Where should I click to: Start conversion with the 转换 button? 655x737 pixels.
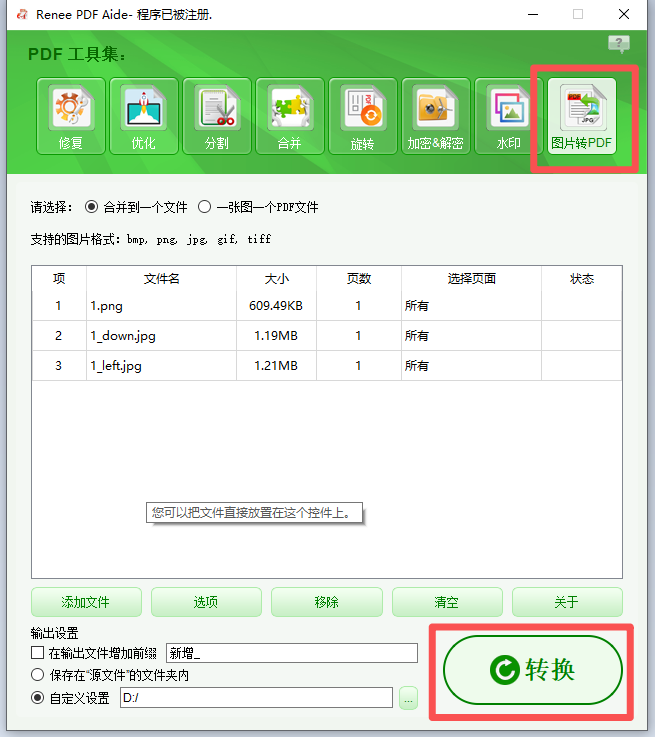click(x=532, y=670)
